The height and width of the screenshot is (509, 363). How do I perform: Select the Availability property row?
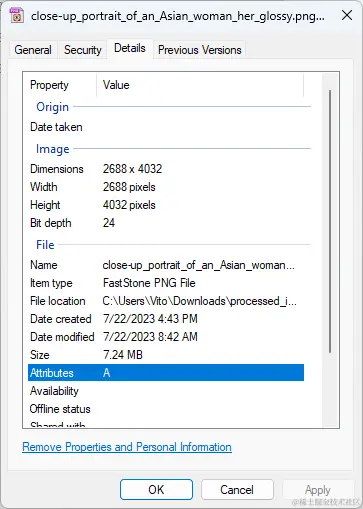pos(166,391)
